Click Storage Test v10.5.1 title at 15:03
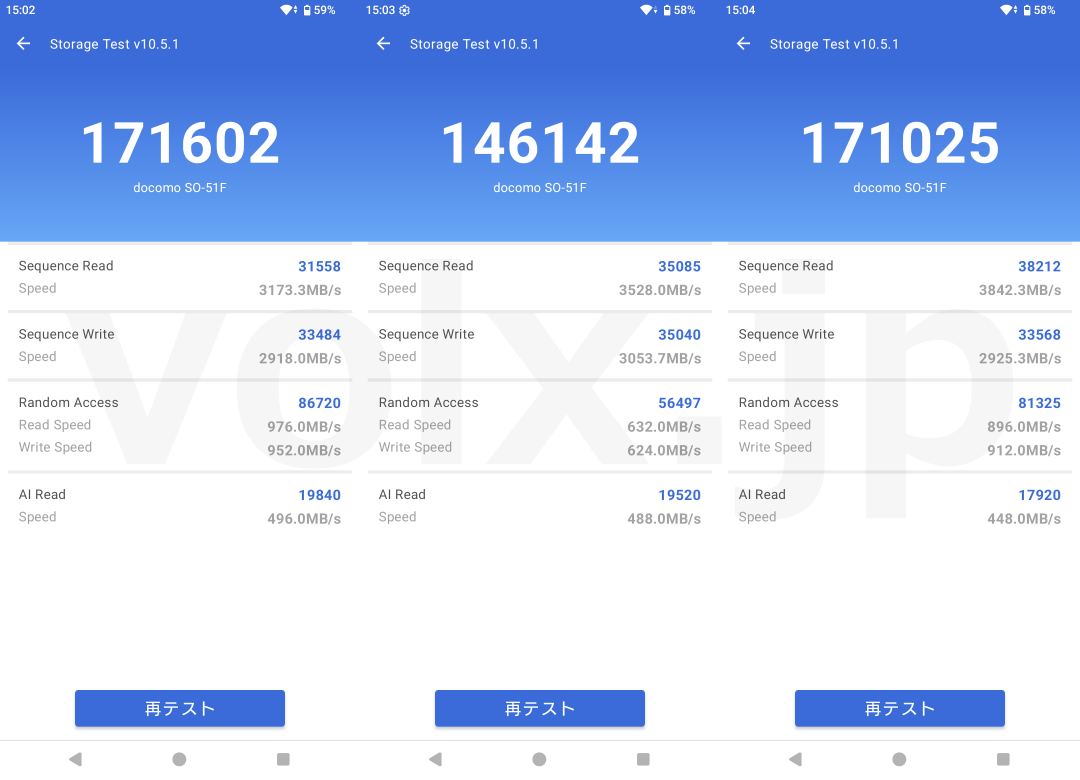 pyautogui.click(x=475, y=44)
